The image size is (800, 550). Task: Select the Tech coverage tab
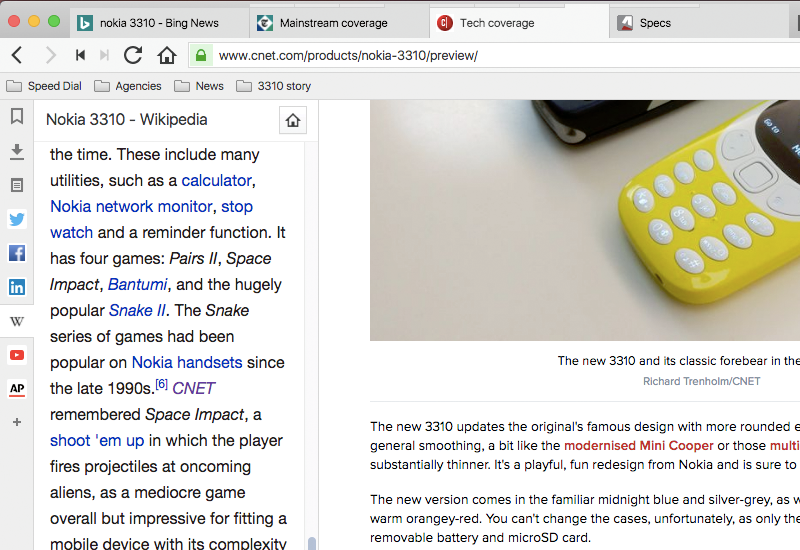click(519, 23)
